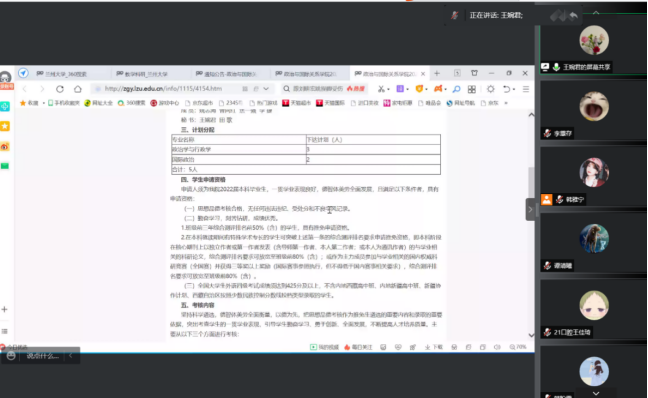648x398 pixels.
Task: Toggle the muted microphone next to 韩歆宁
Action: pyautogui.click(x=560, y=200)
